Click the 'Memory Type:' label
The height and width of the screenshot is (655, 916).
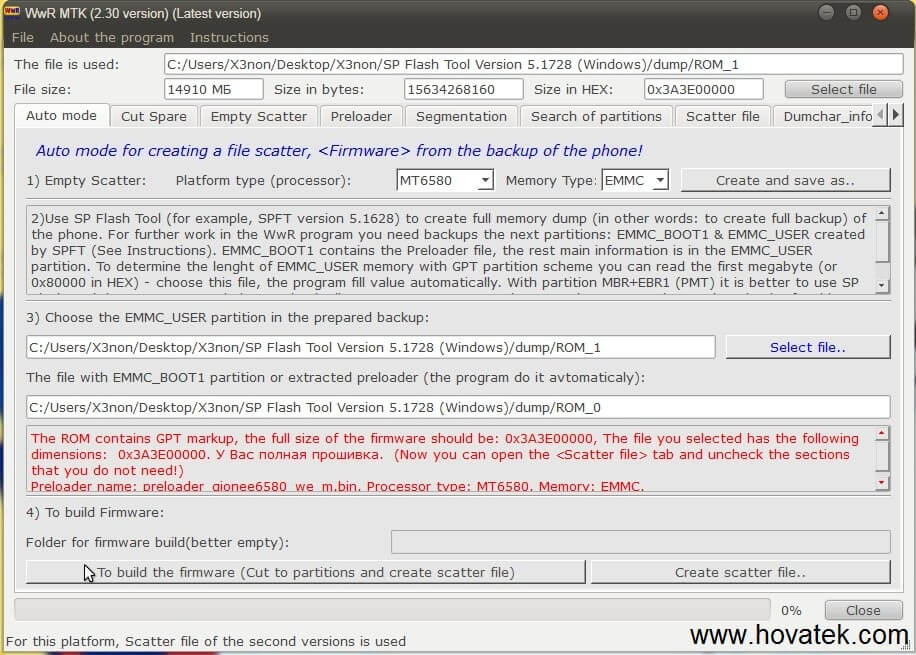(551, 181)
